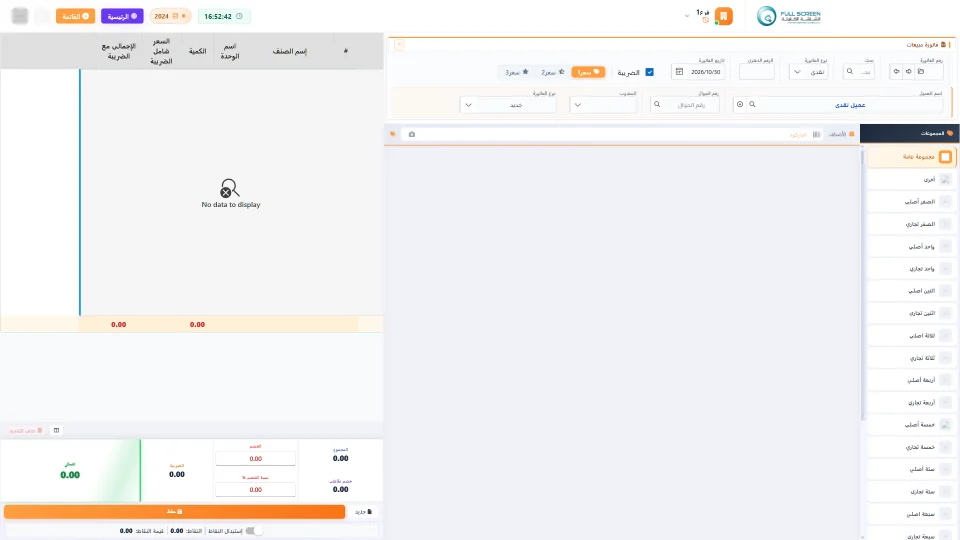This screenshot has width=960, height=540.
Task: Click the اسم الصنف column header
Action: (290, 51)
